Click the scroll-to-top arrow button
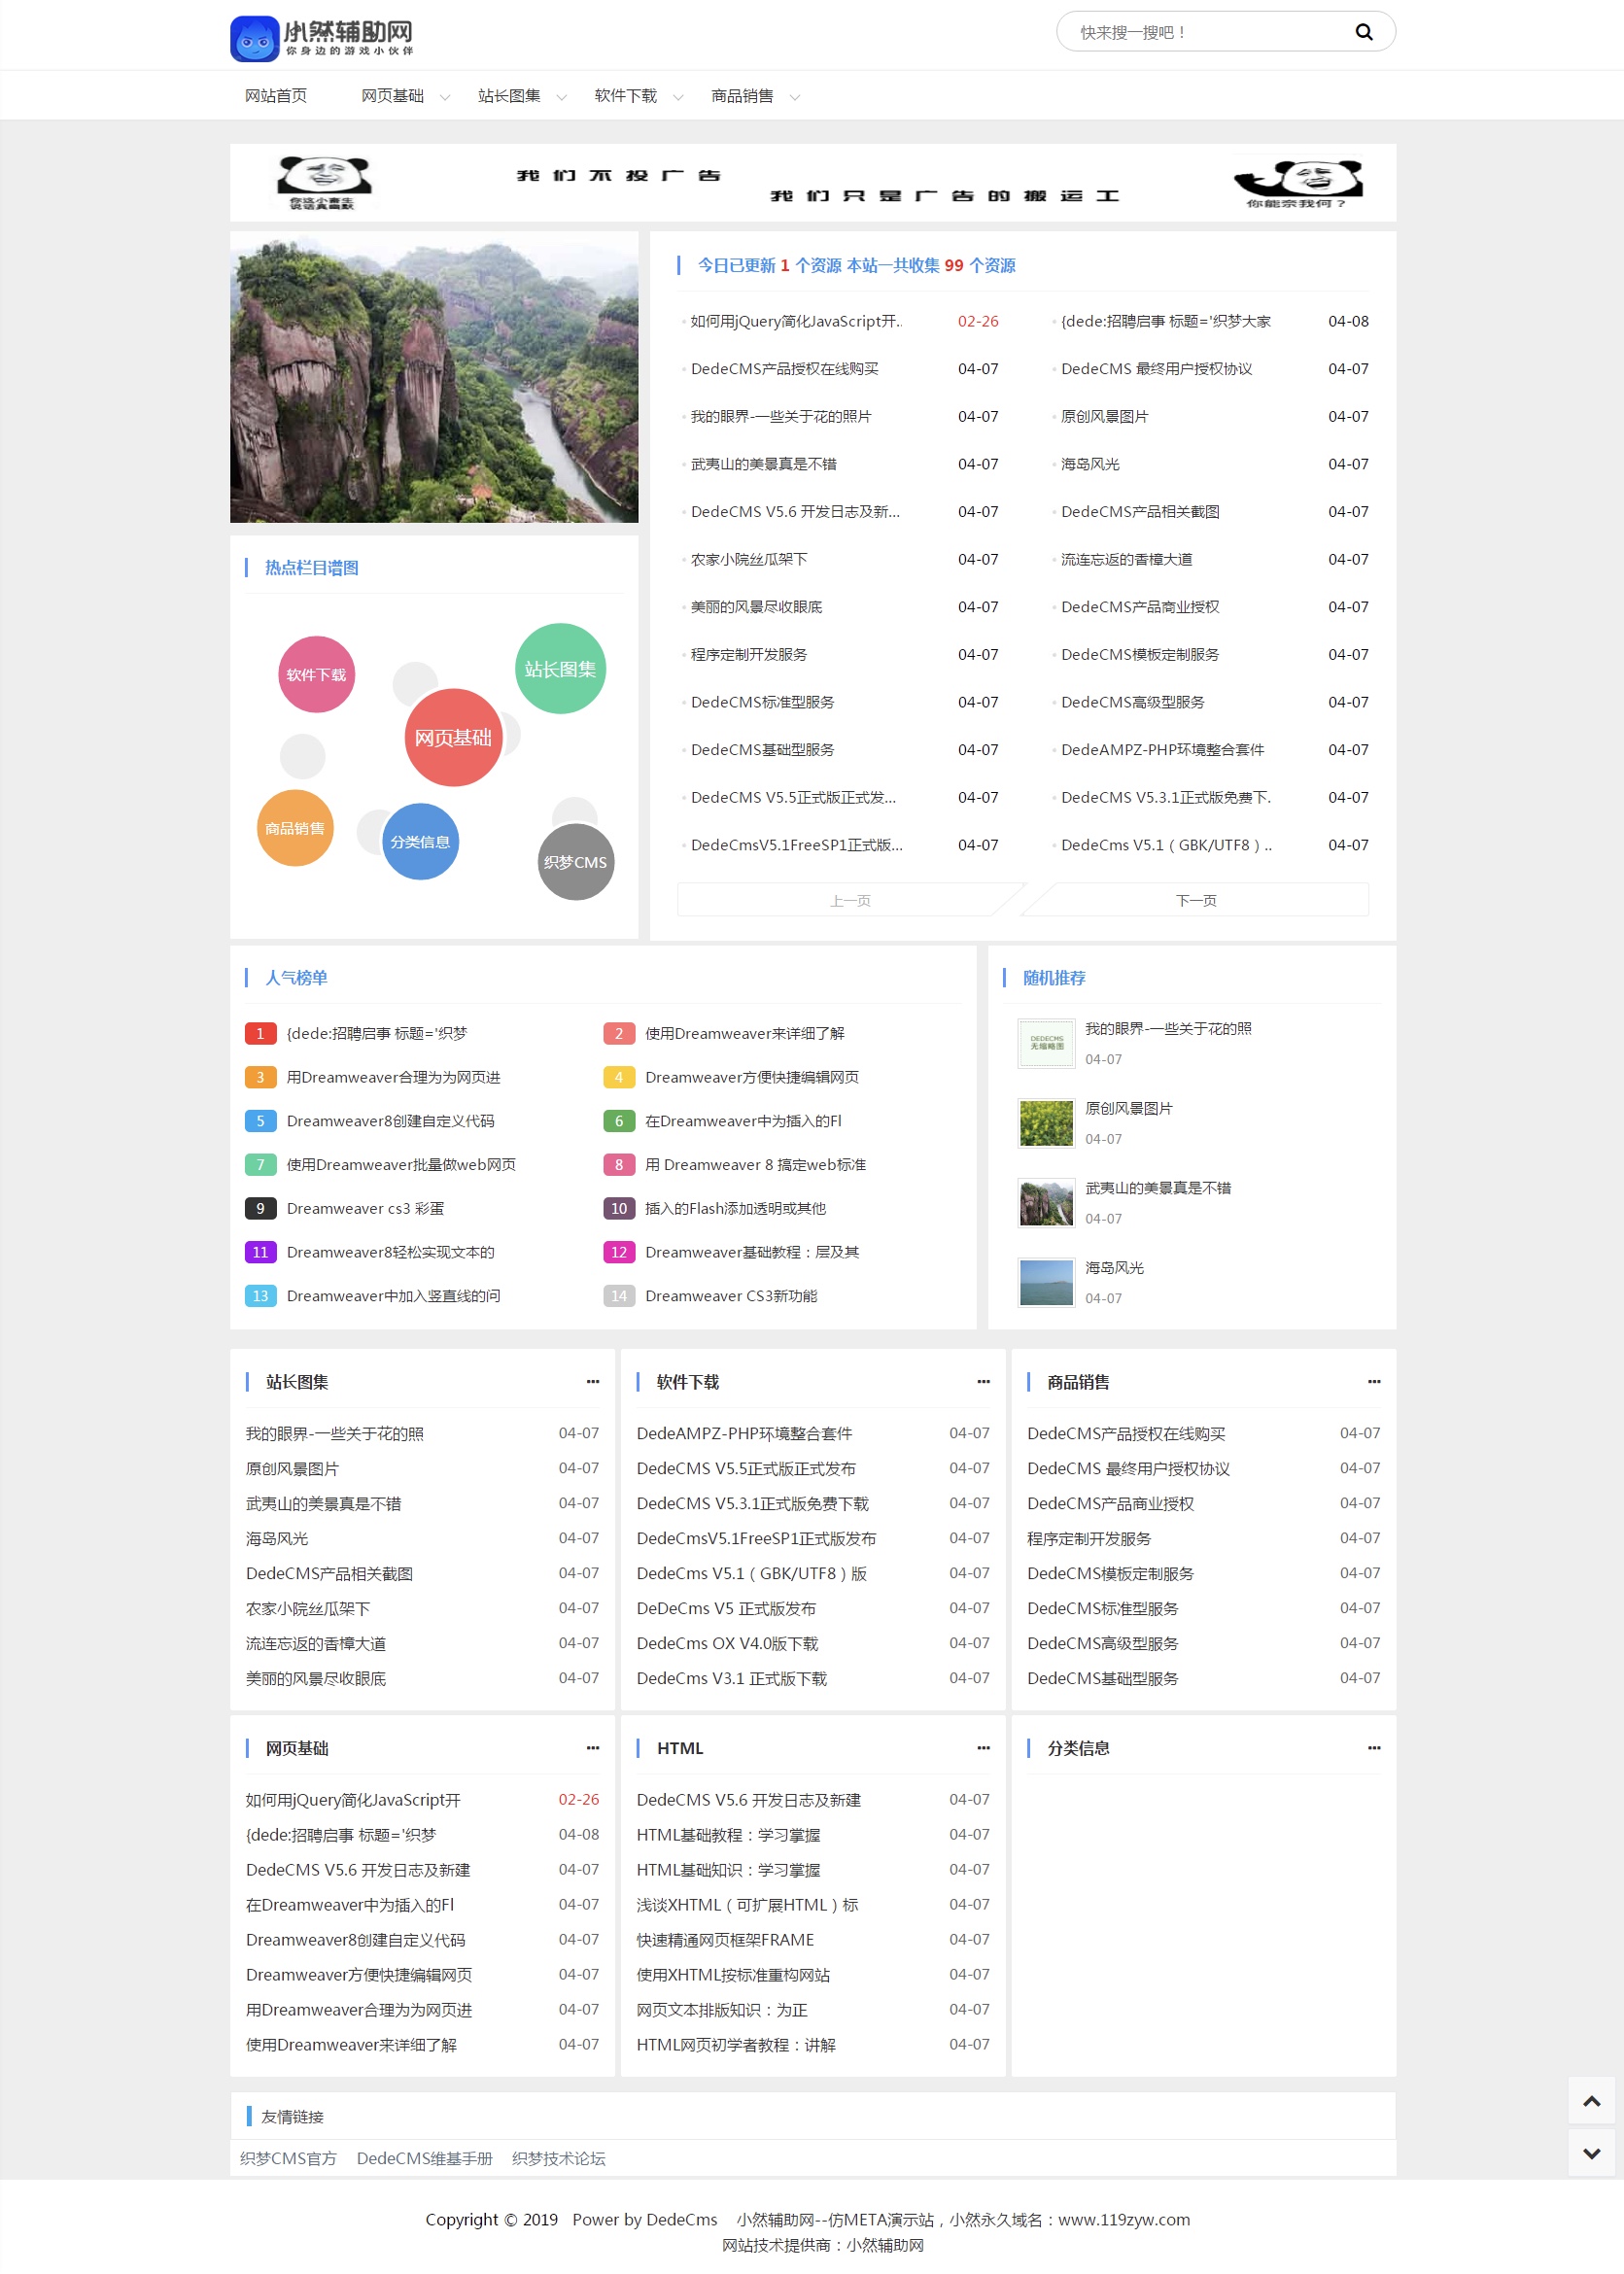The height and width of the screenshot is (2274, 1624). [1591, 2100]
